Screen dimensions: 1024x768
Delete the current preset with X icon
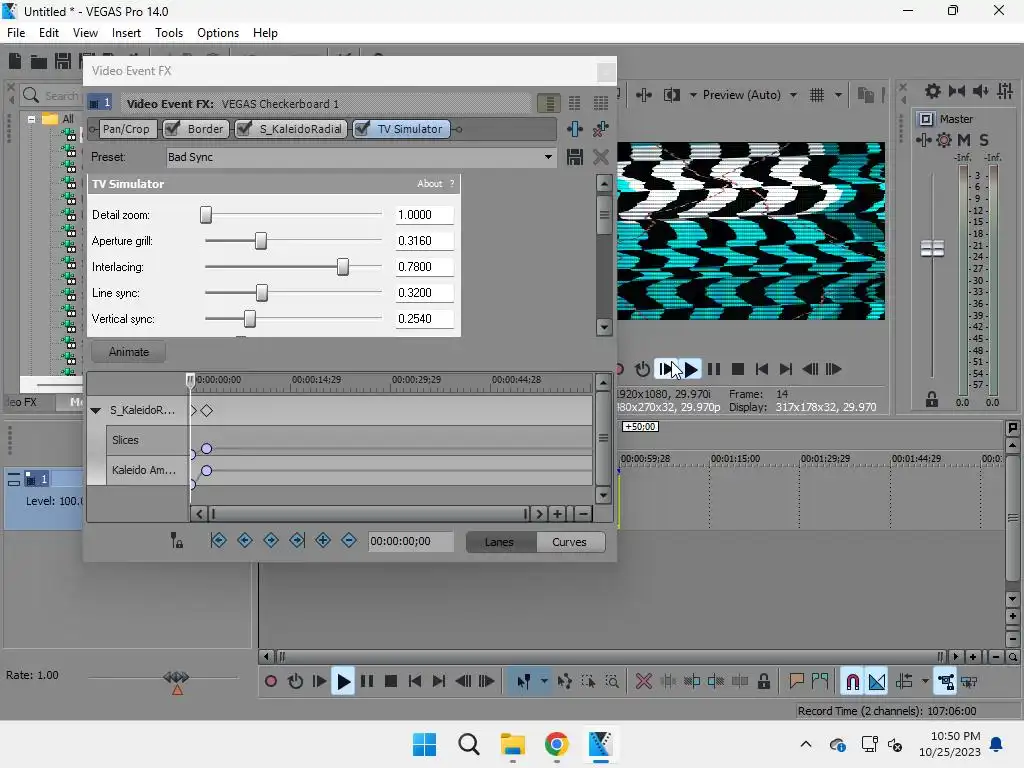coord(600,157)
